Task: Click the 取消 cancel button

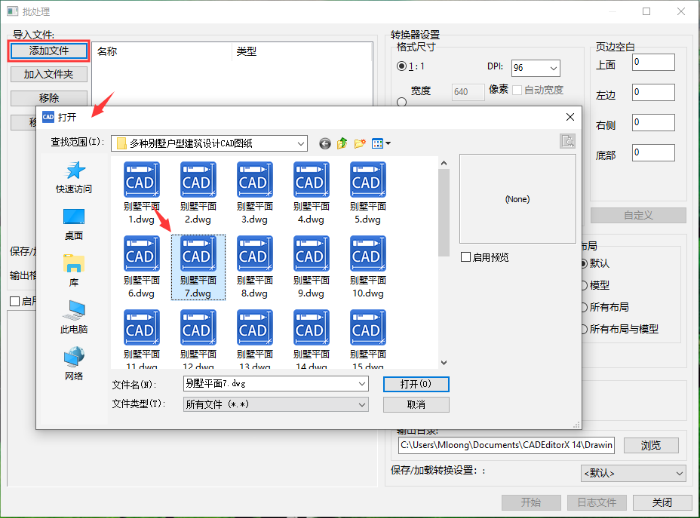Action: [x=416, y=405]
